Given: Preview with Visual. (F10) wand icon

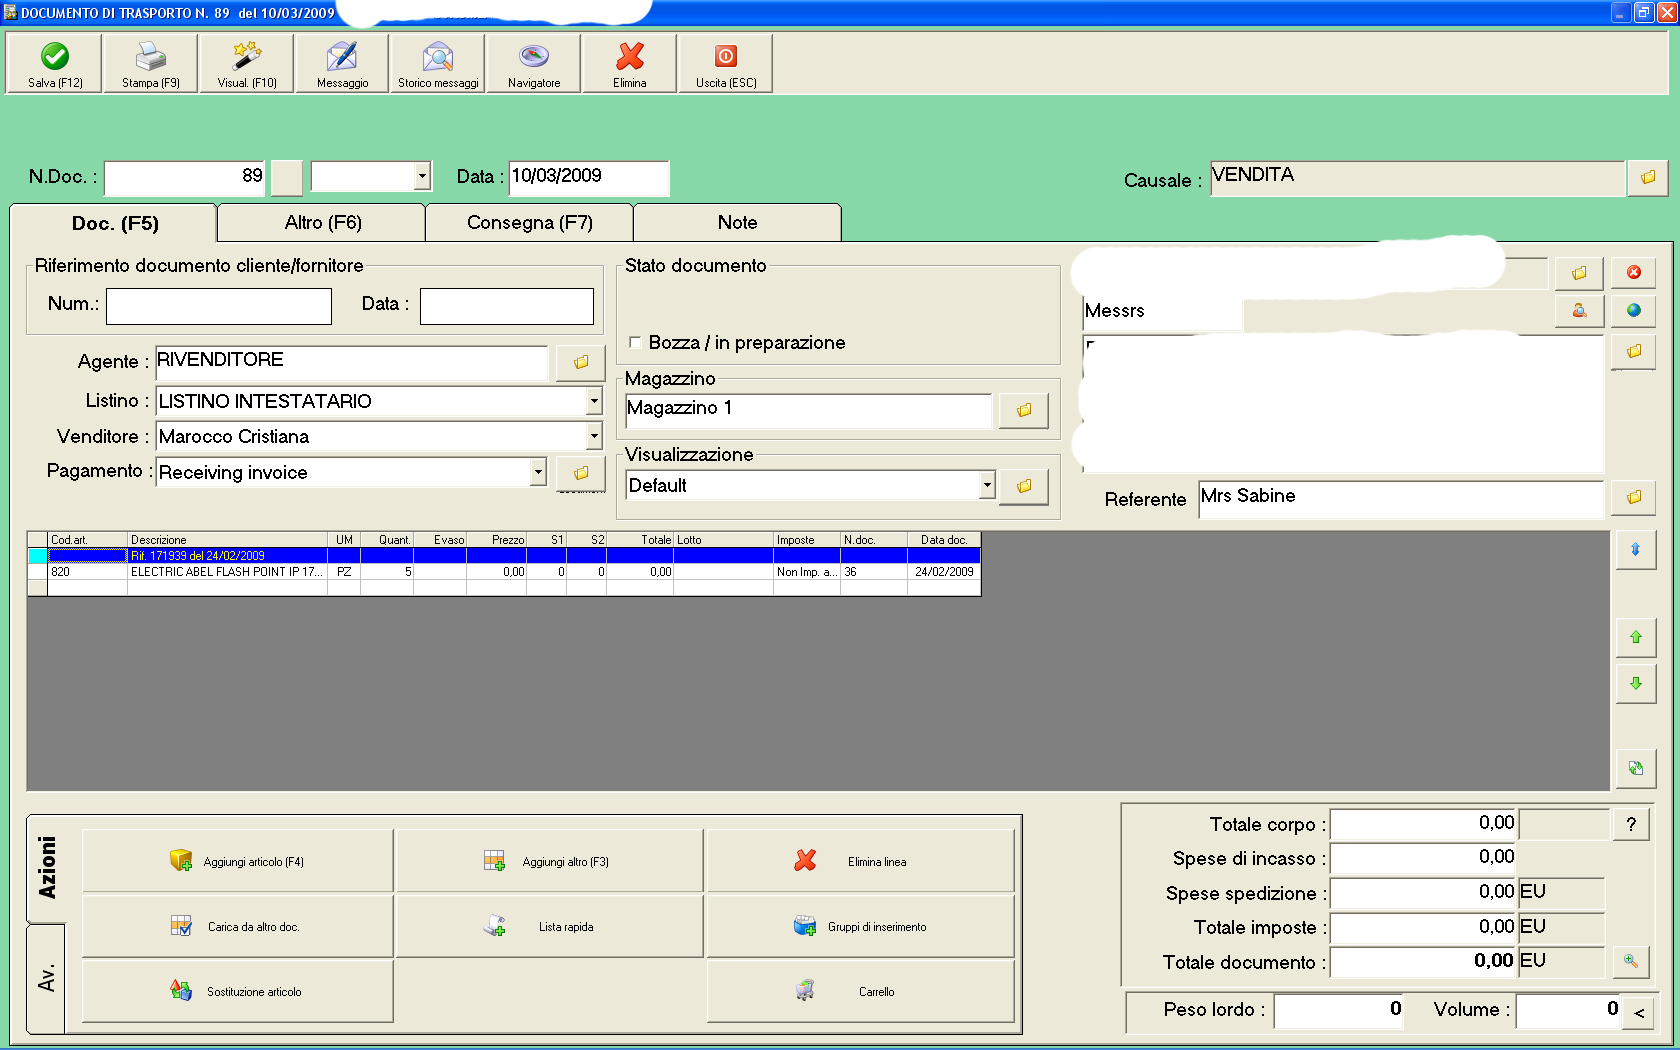Looking at the screenshot, I should coord(246,64).
